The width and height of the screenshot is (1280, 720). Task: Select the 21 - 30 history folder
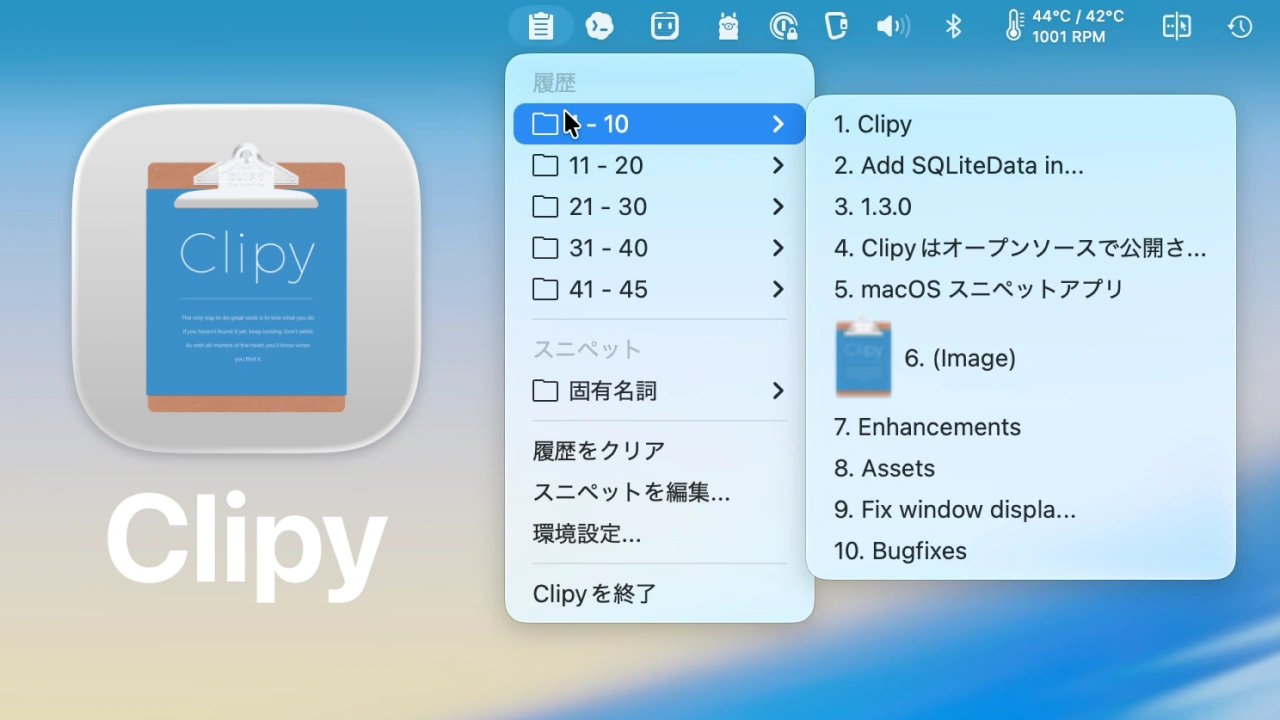tap(659, 207)
